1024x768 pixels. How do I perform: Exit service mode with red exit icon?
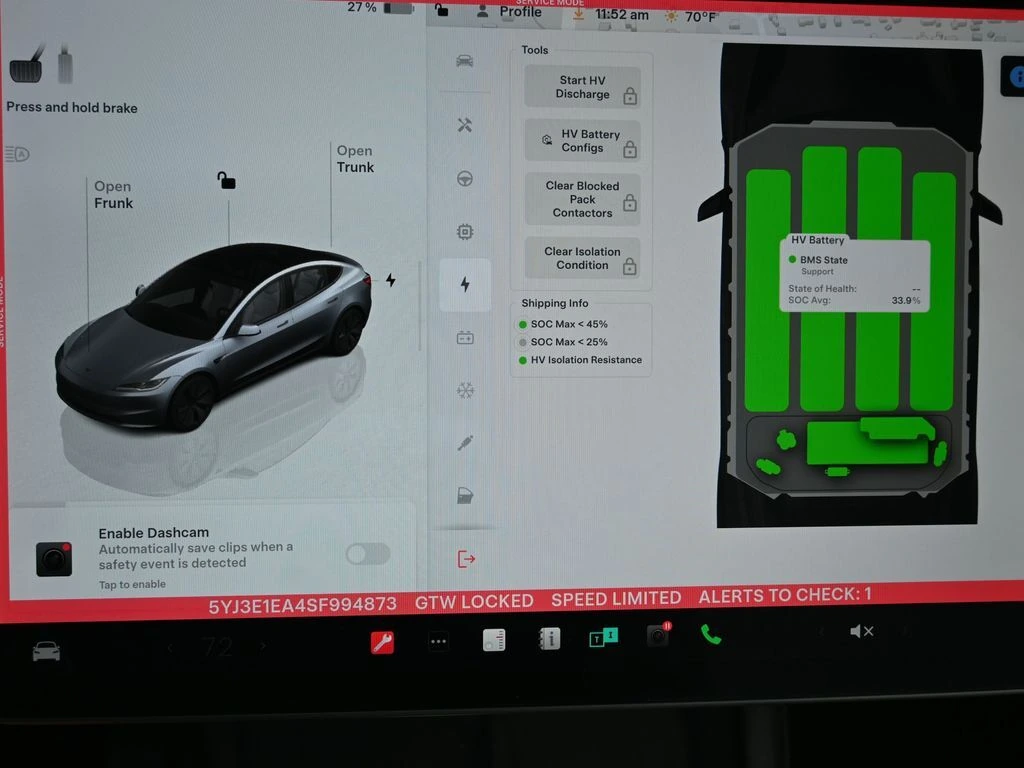point(466,559)
